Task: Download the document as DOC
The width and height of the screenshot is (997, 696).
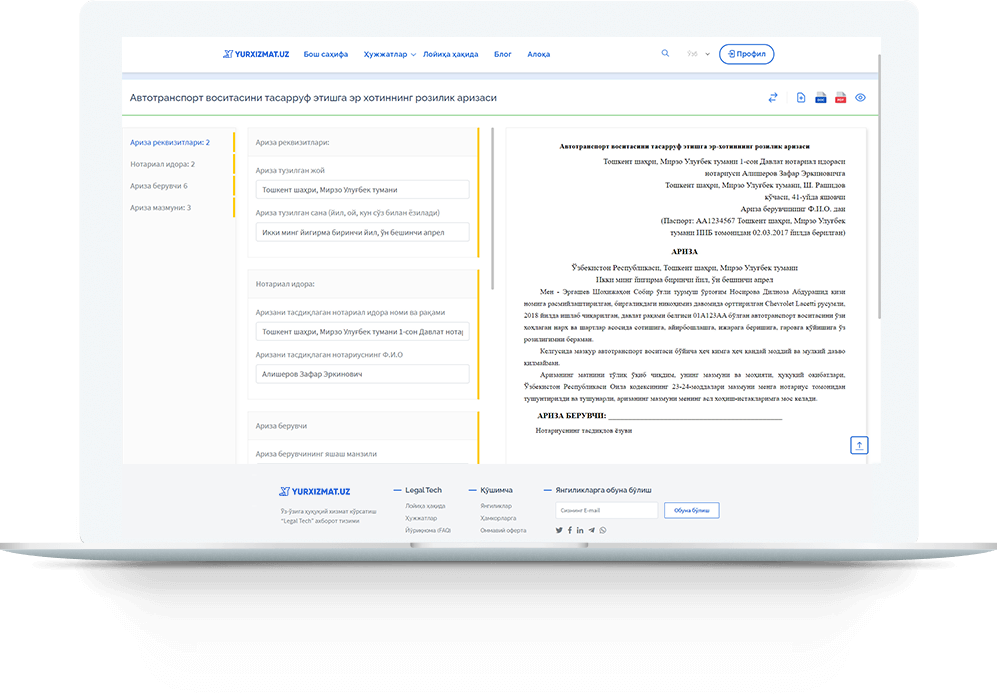Action: (x=820, y=97)
